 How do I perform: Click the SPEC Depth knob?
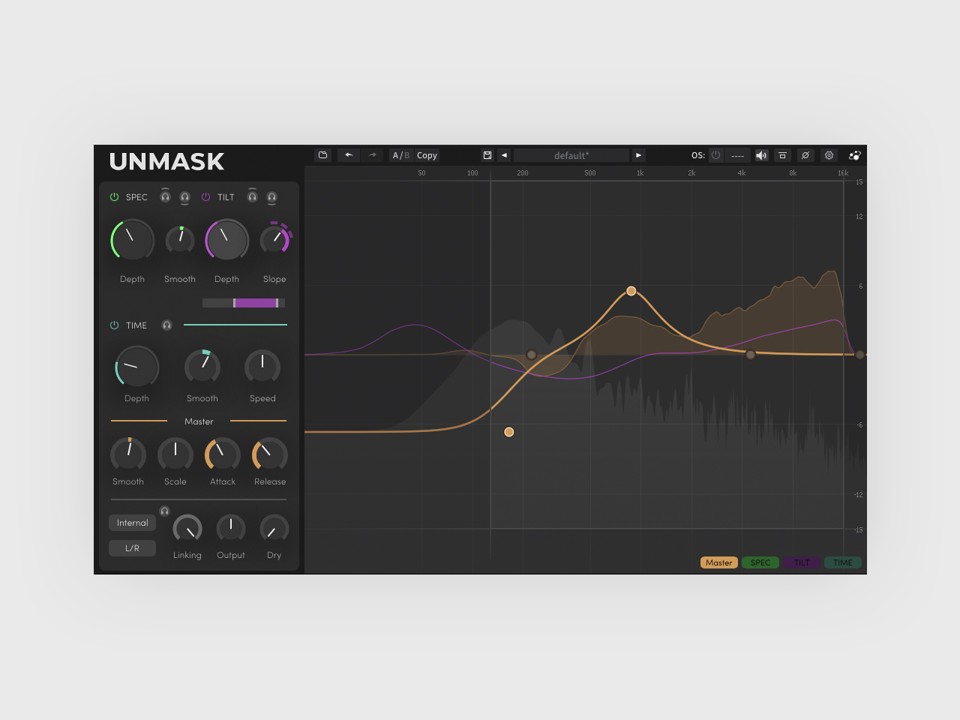pos(132,240)
